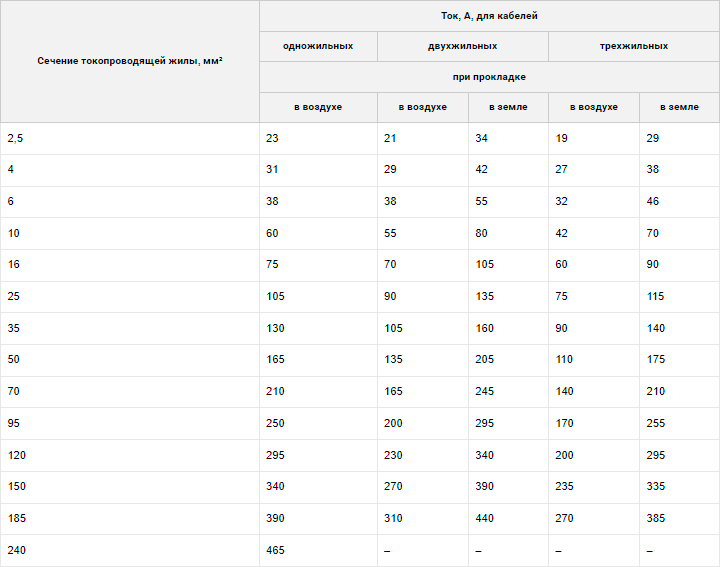This screenshot has width=720, height=567.
Task: Select the 16 section row label
Action: coord(13,264)
